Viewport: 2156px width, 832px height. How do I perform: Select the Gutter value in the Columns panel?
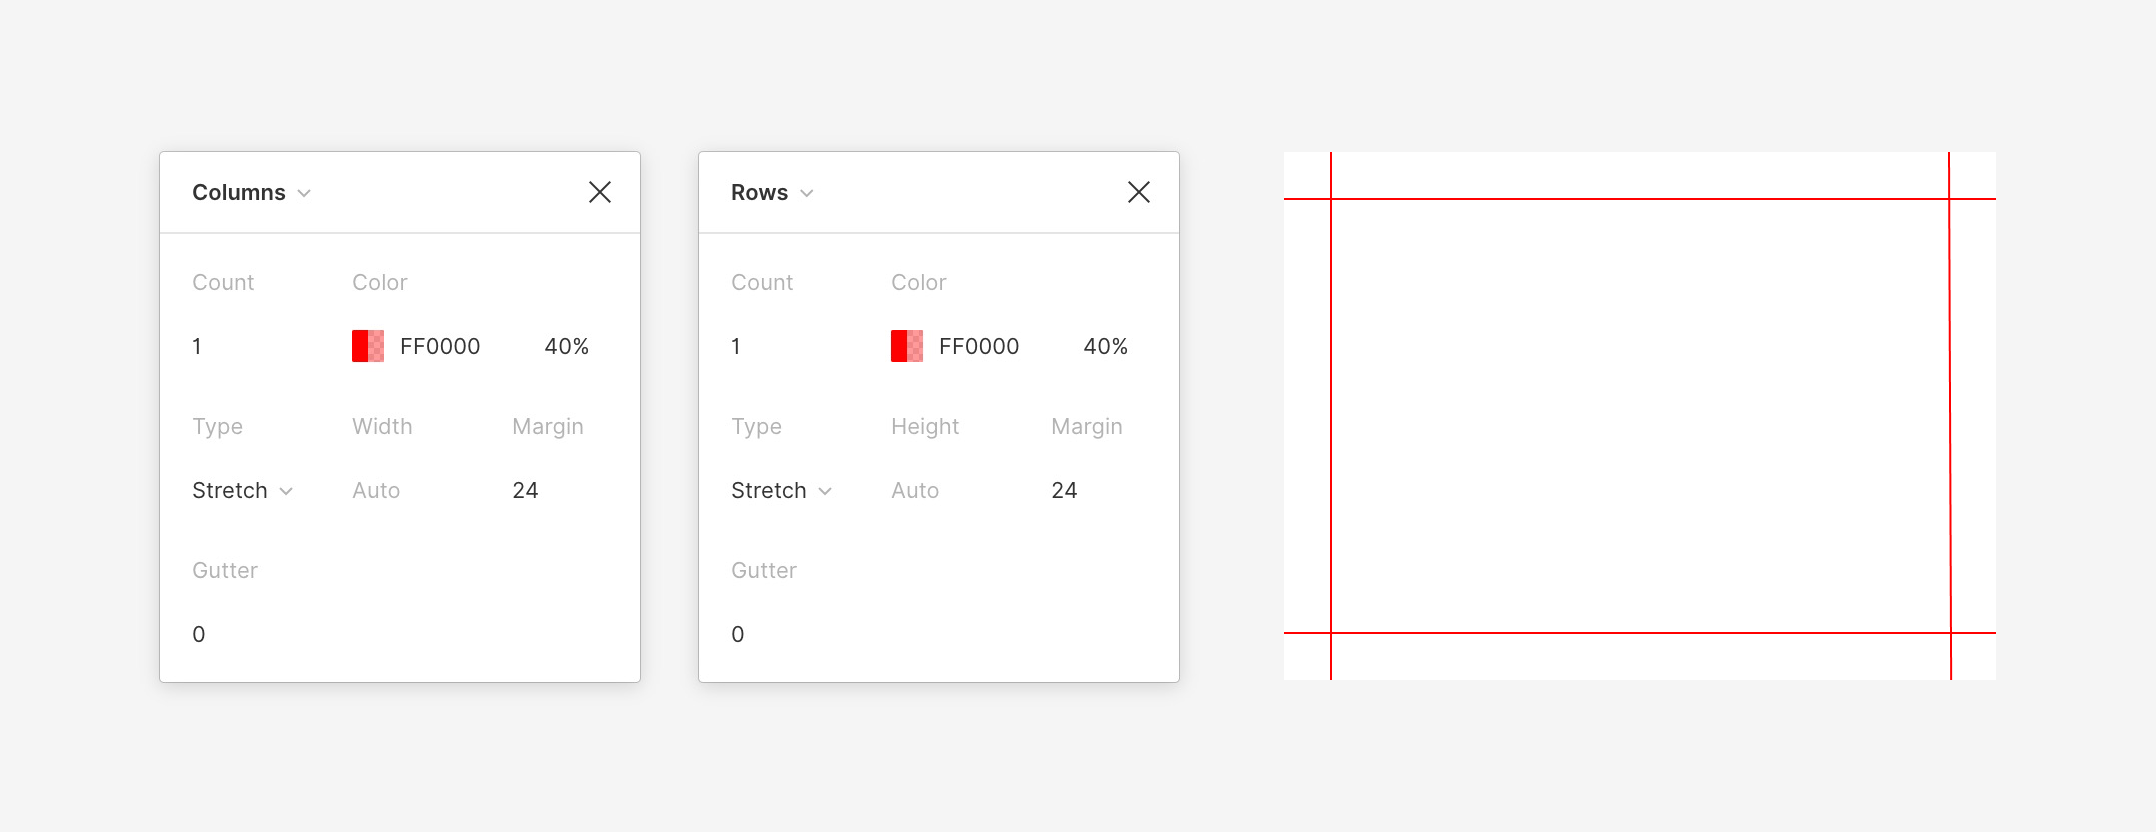[198, 633]
